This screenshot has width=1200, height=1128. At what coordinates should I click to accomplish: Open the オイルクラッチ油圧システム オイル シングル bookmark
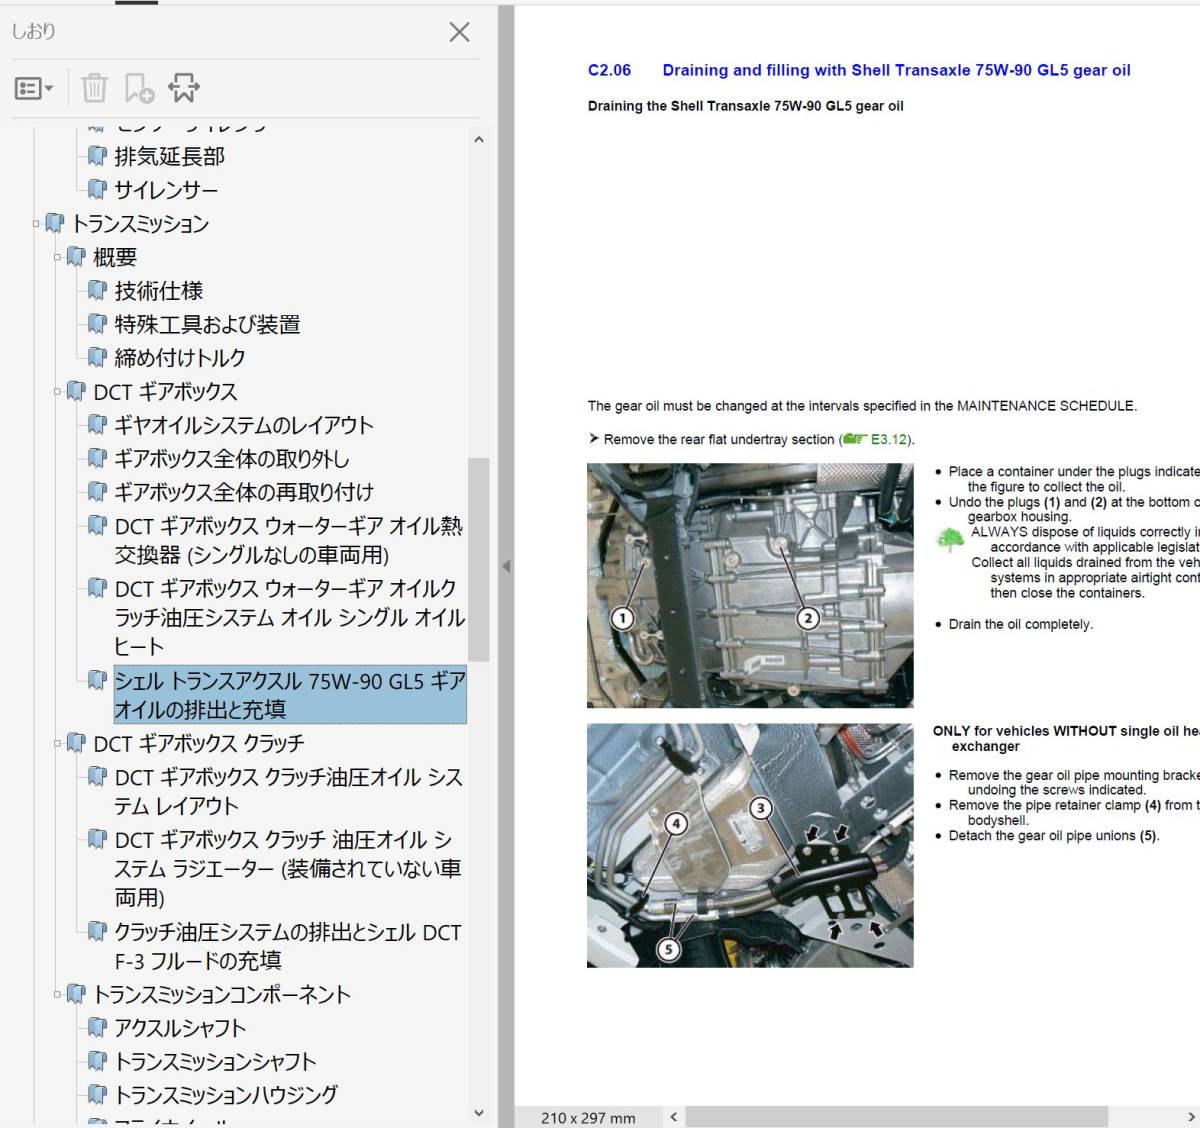289,617
